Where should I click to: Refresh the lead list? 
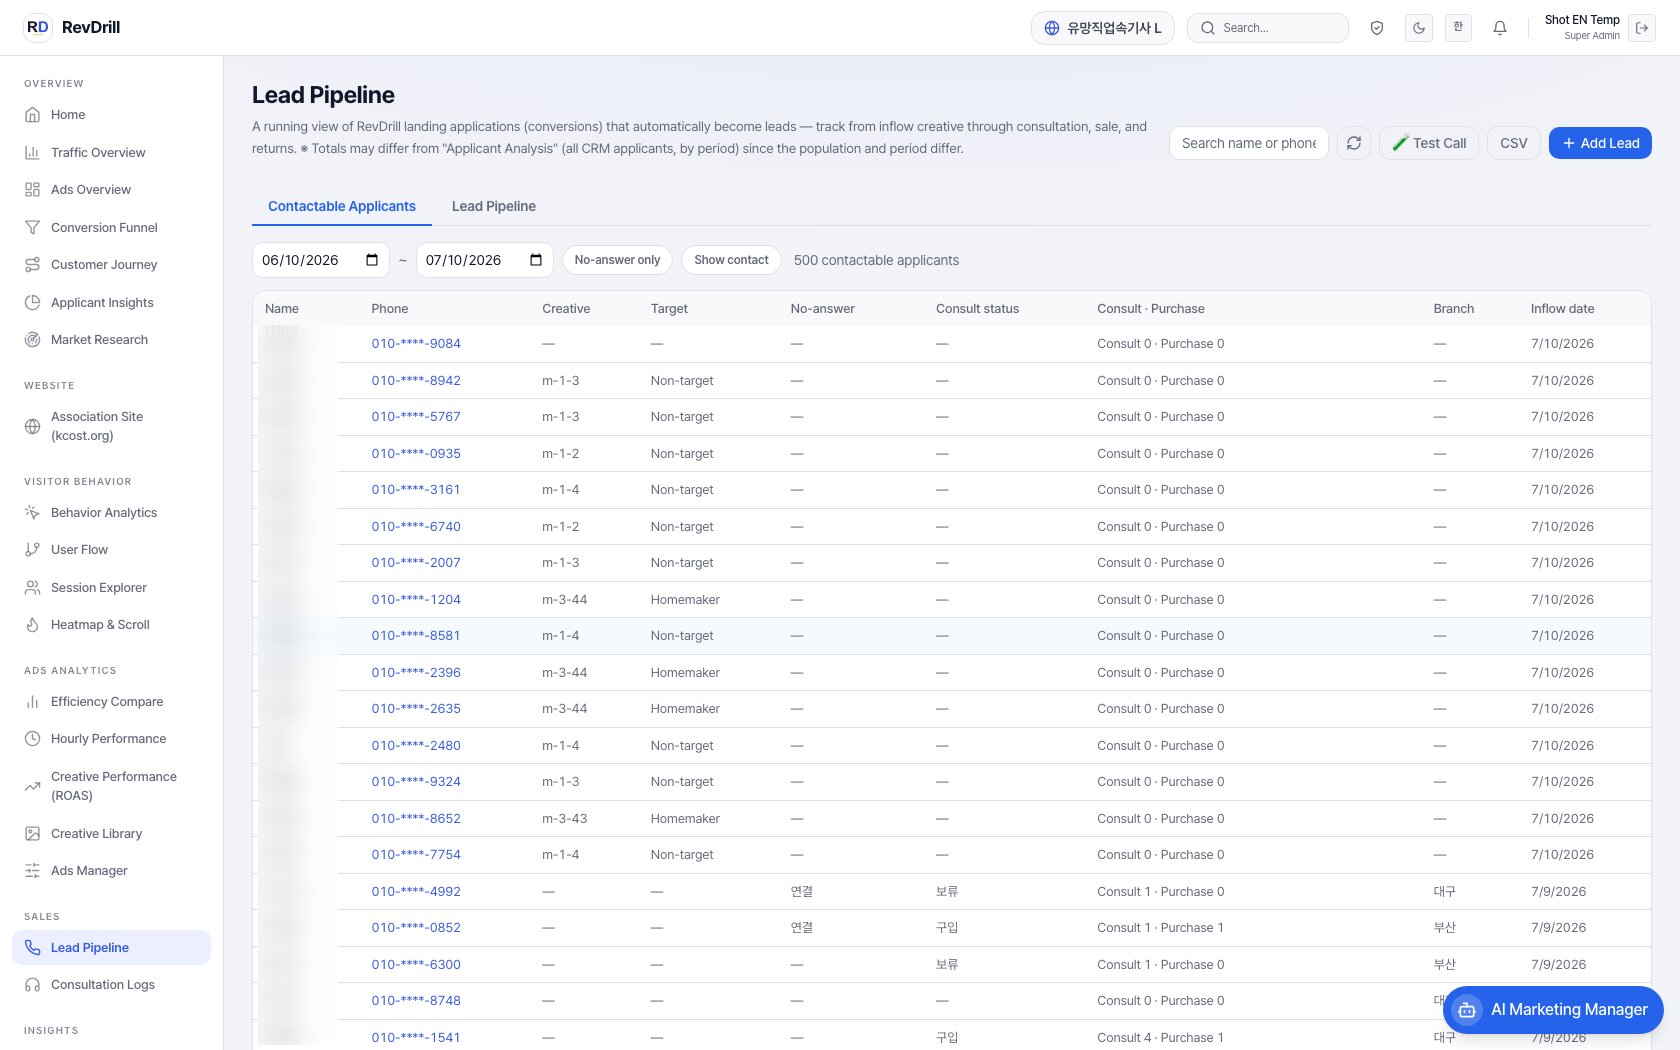click(x=1354, y=143)
